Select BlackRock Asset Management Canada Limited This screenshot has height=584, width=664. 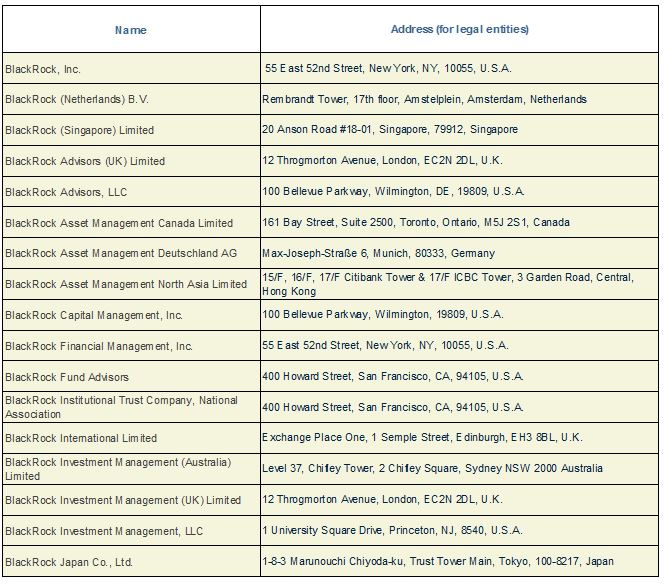pyautogui.click(x=131, y=222)
